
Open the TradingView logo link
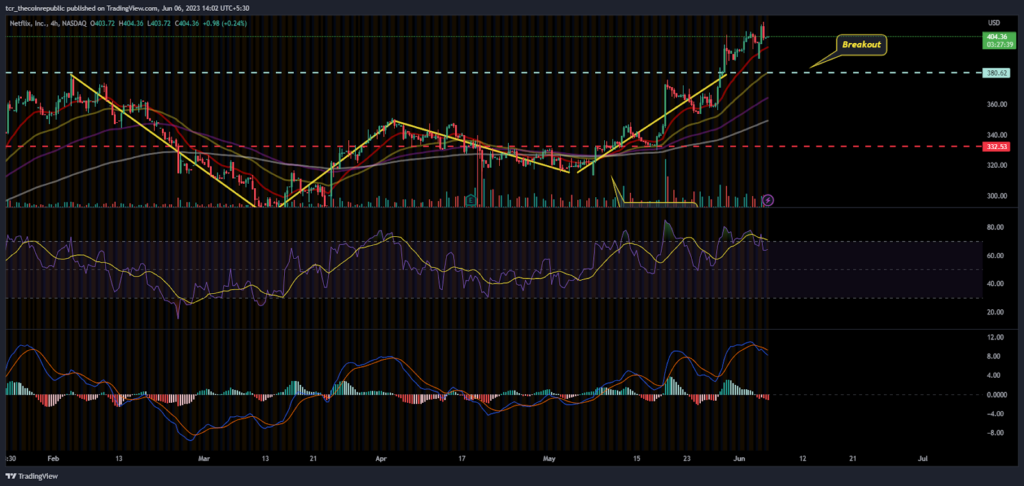point(30,476)
